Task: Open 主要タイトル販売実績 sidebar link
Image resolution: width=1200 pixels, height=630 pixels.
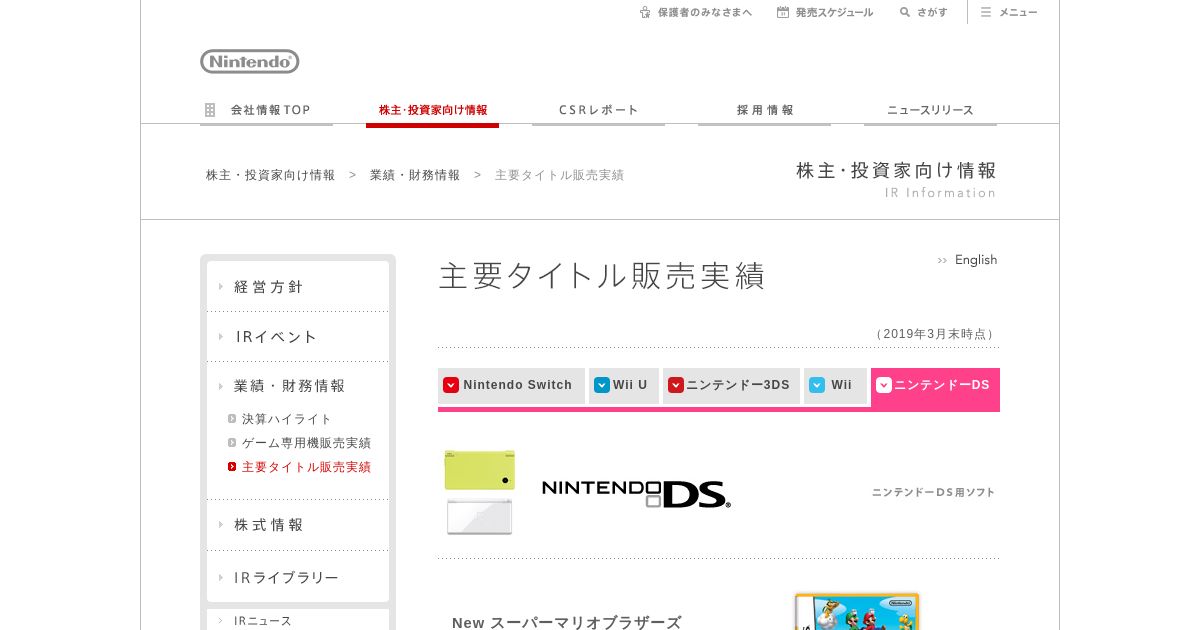Action: (299, 467)
